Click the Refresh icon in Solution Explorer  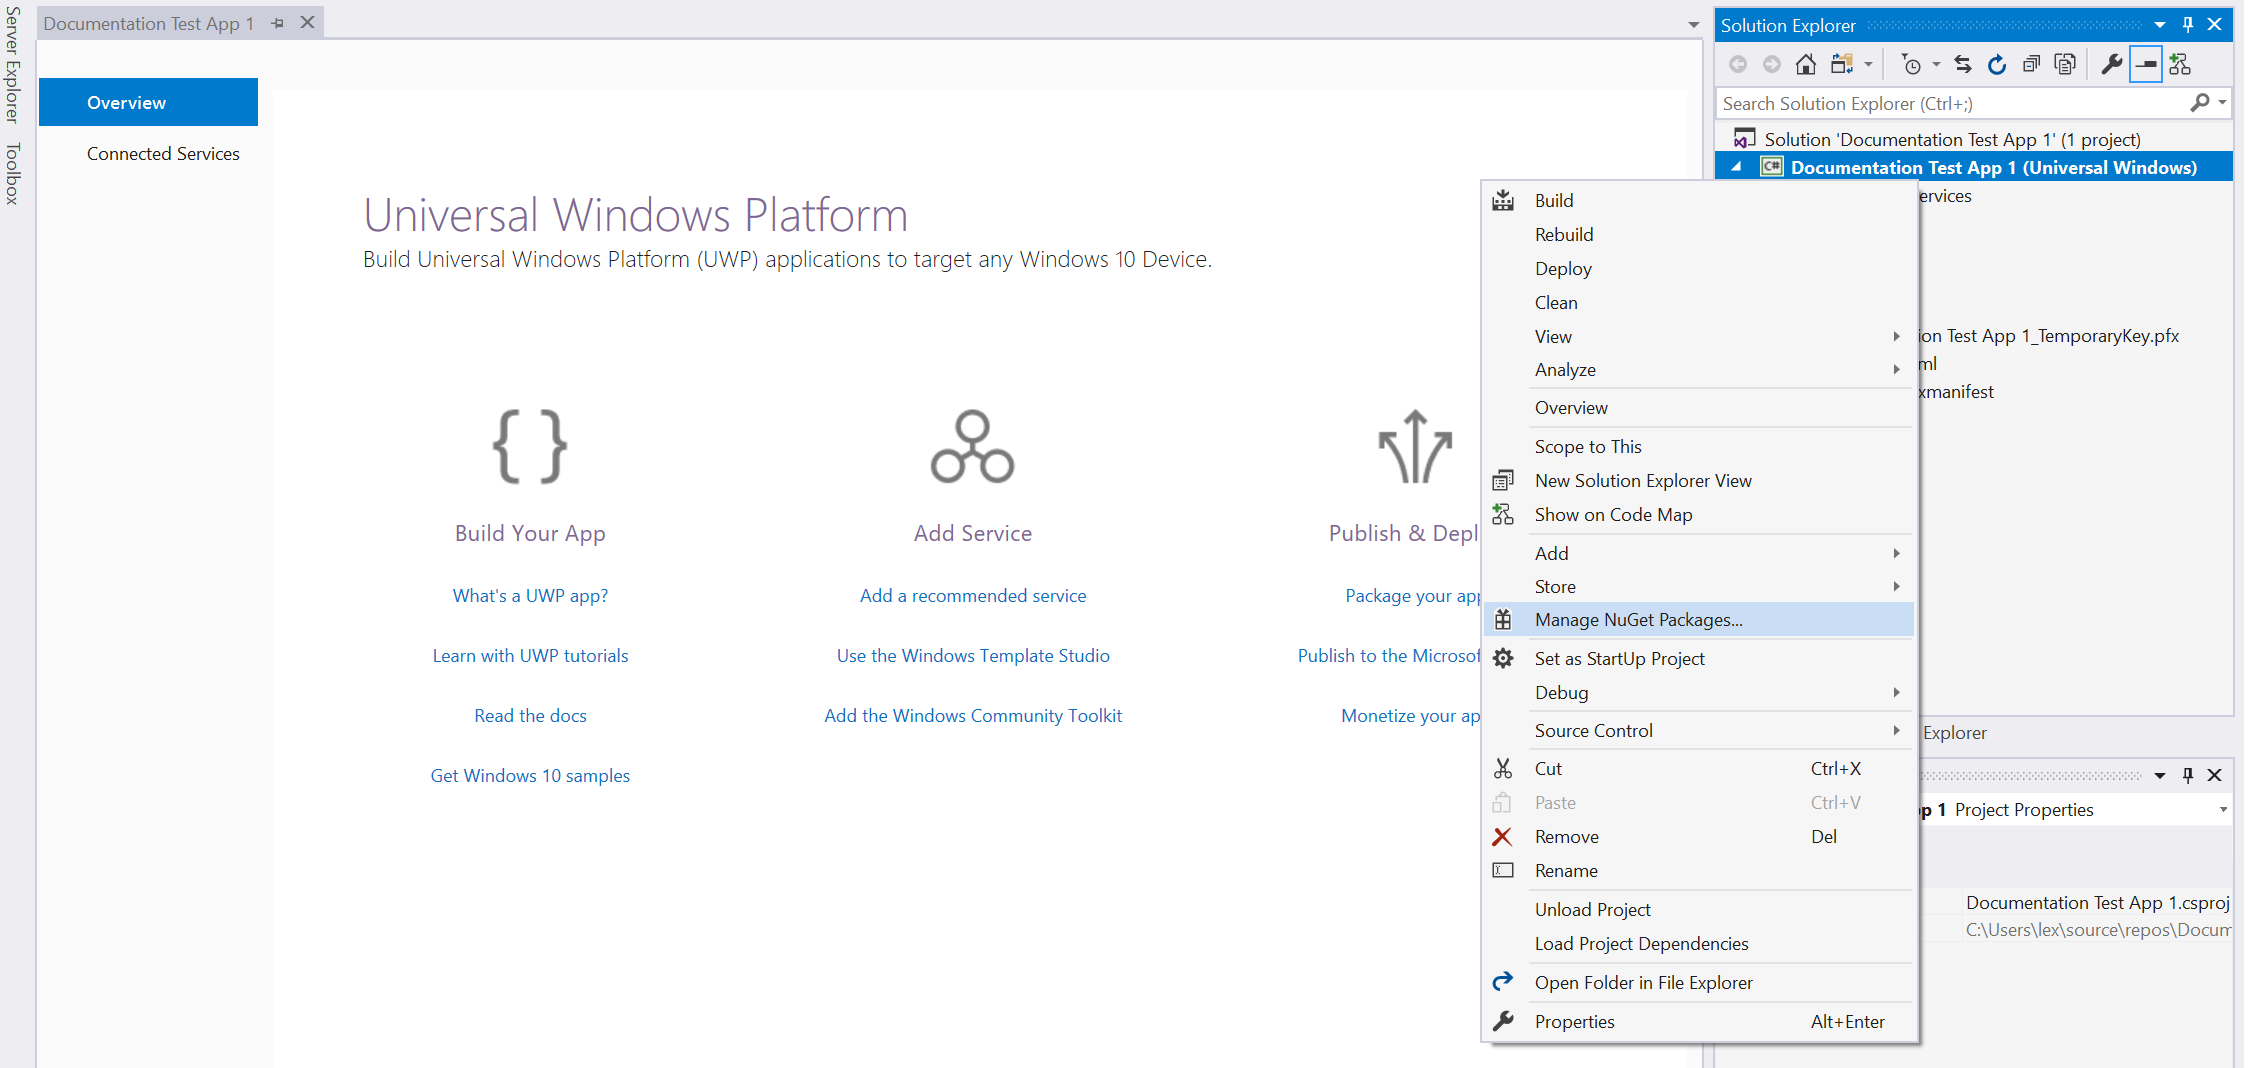pos(1997,65)
